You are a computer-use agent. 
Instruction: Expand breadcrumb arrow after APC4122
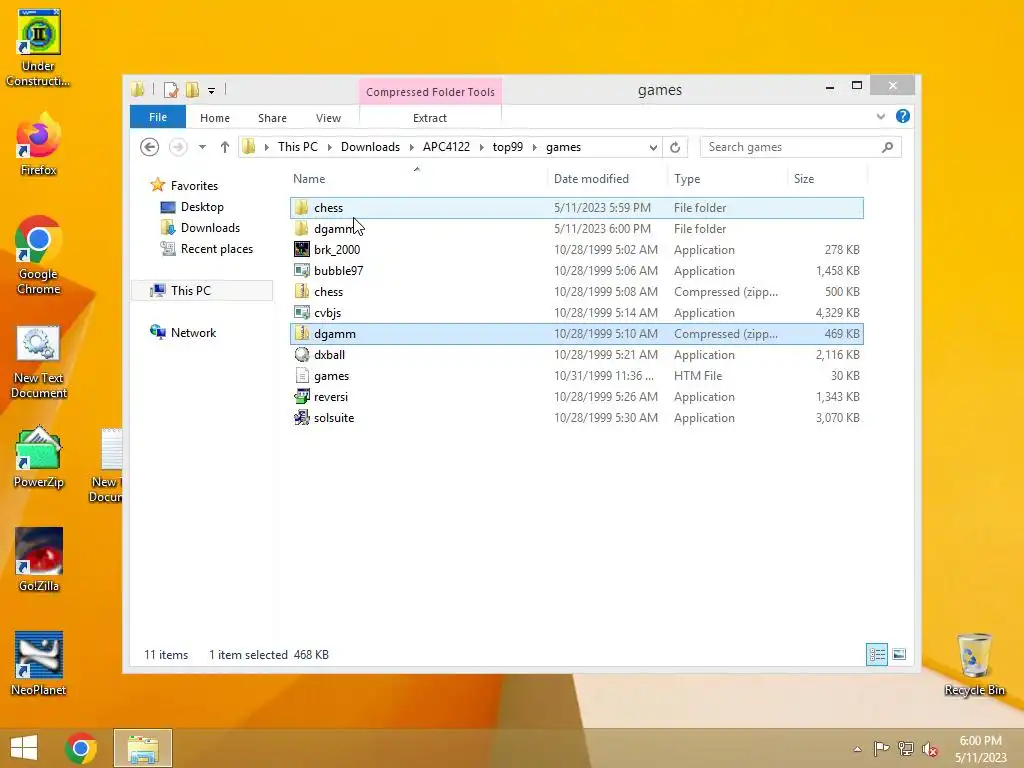481,147
